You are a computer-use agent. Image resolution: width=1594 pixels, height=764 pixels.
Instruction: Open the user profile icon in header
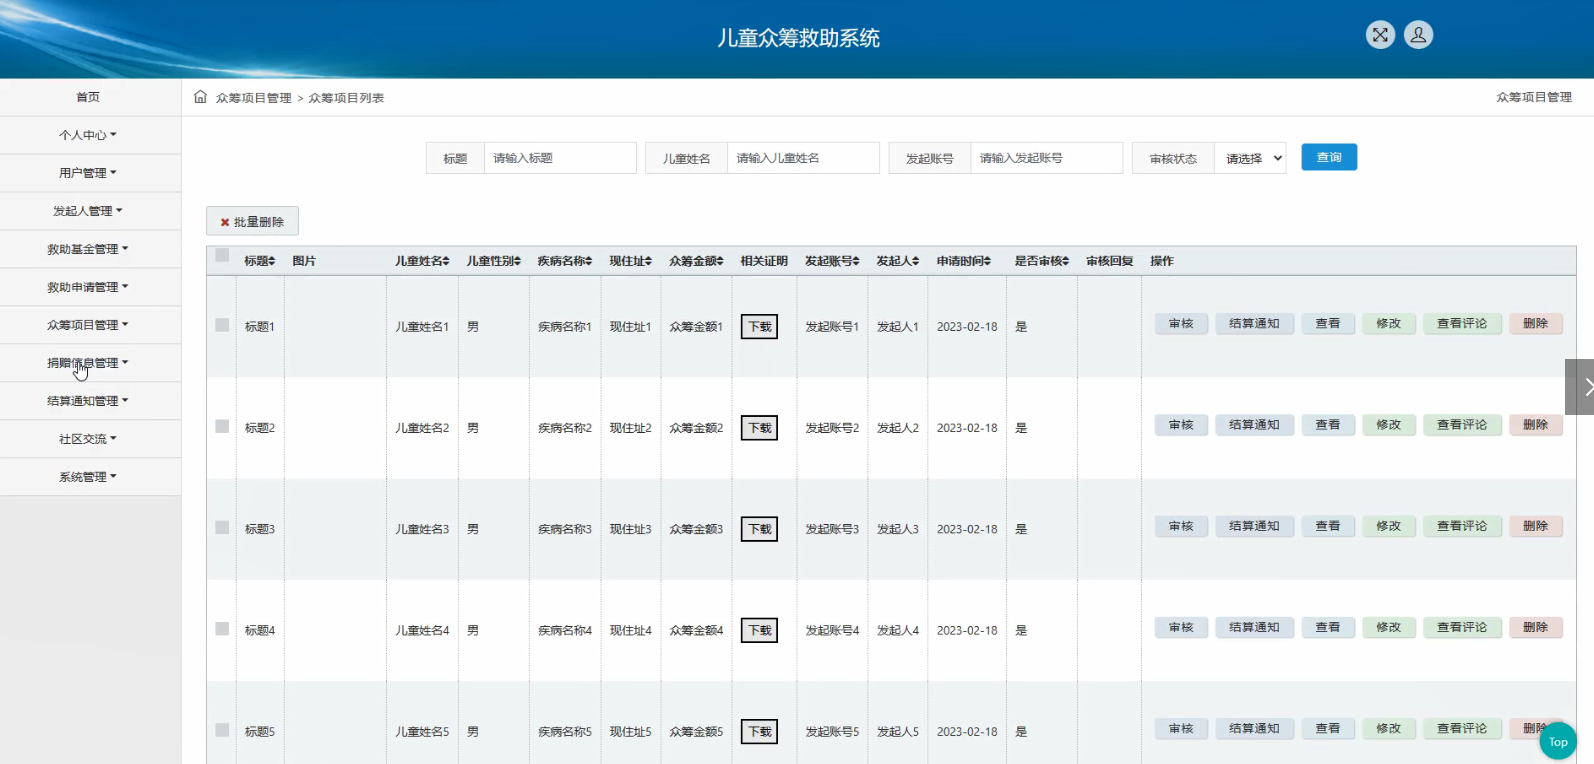click(1418, 35)
